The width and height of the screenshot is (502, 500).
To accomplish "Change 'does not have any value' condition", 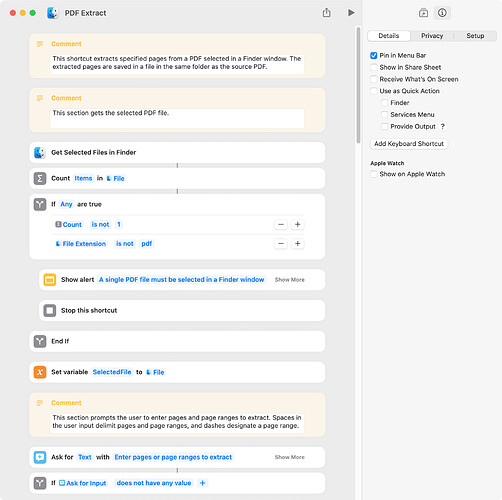I will click(154, 483).
